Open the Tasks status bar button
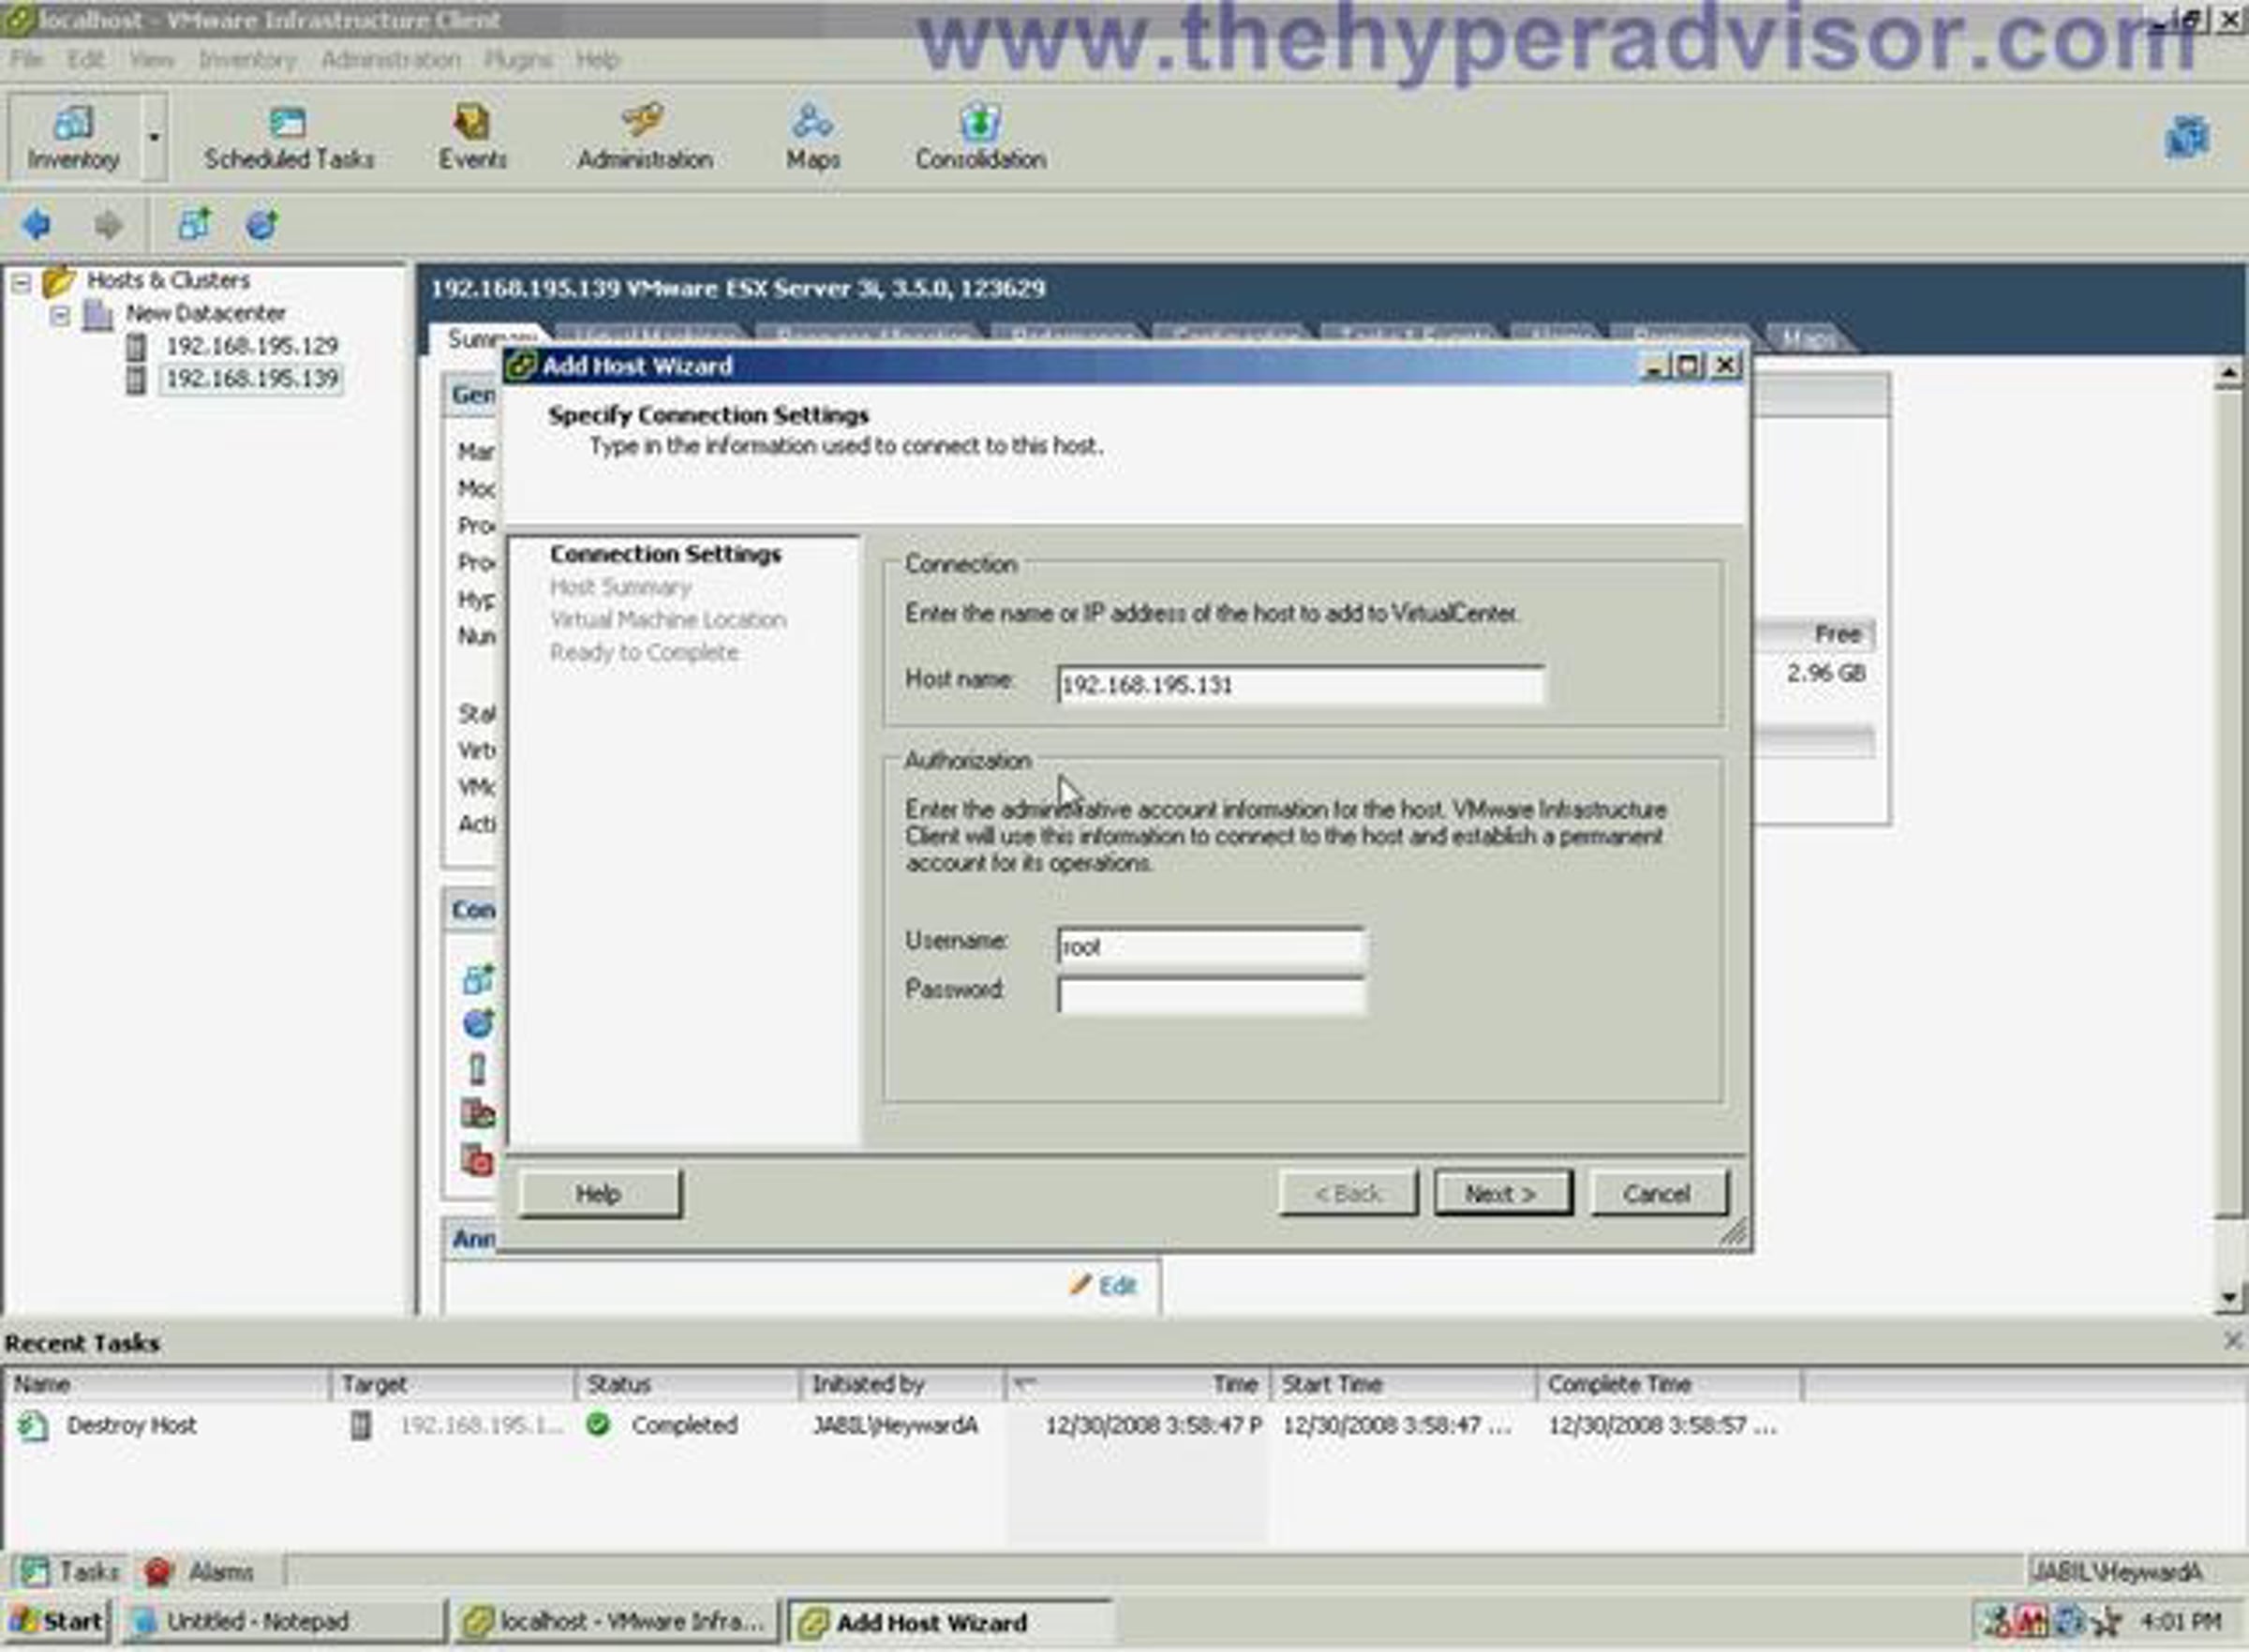 70,1572
